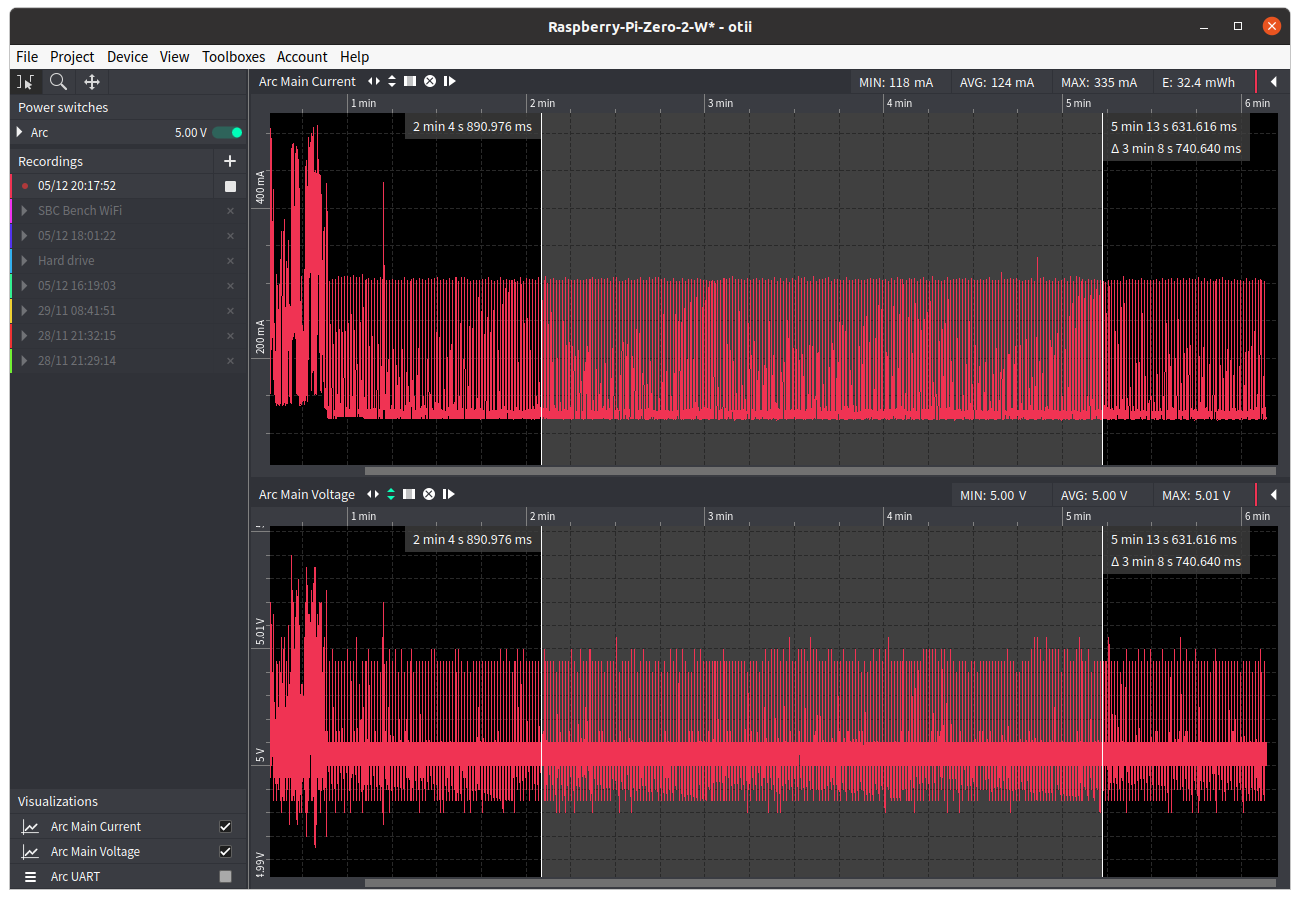Image resolution: width=1300 pixels, height=899 pixels.
Task: Uncheck Arc Main Voltage visualization
Action: click(x=225, y=852)
